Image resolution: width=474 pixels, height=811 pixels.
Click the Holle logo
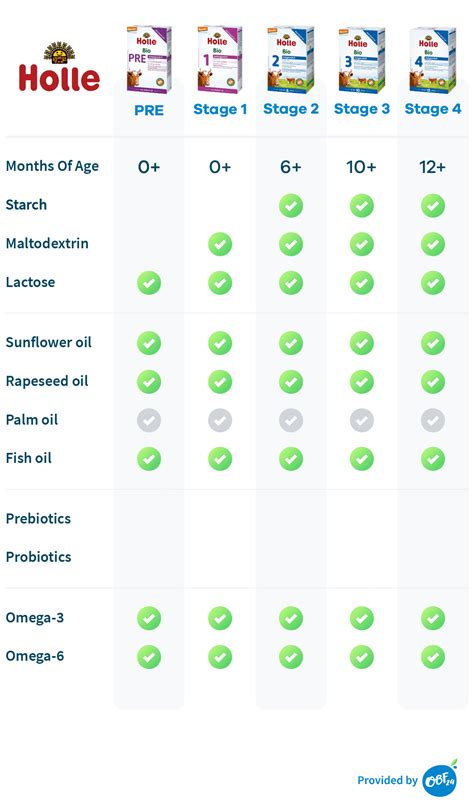pos(59,67)
